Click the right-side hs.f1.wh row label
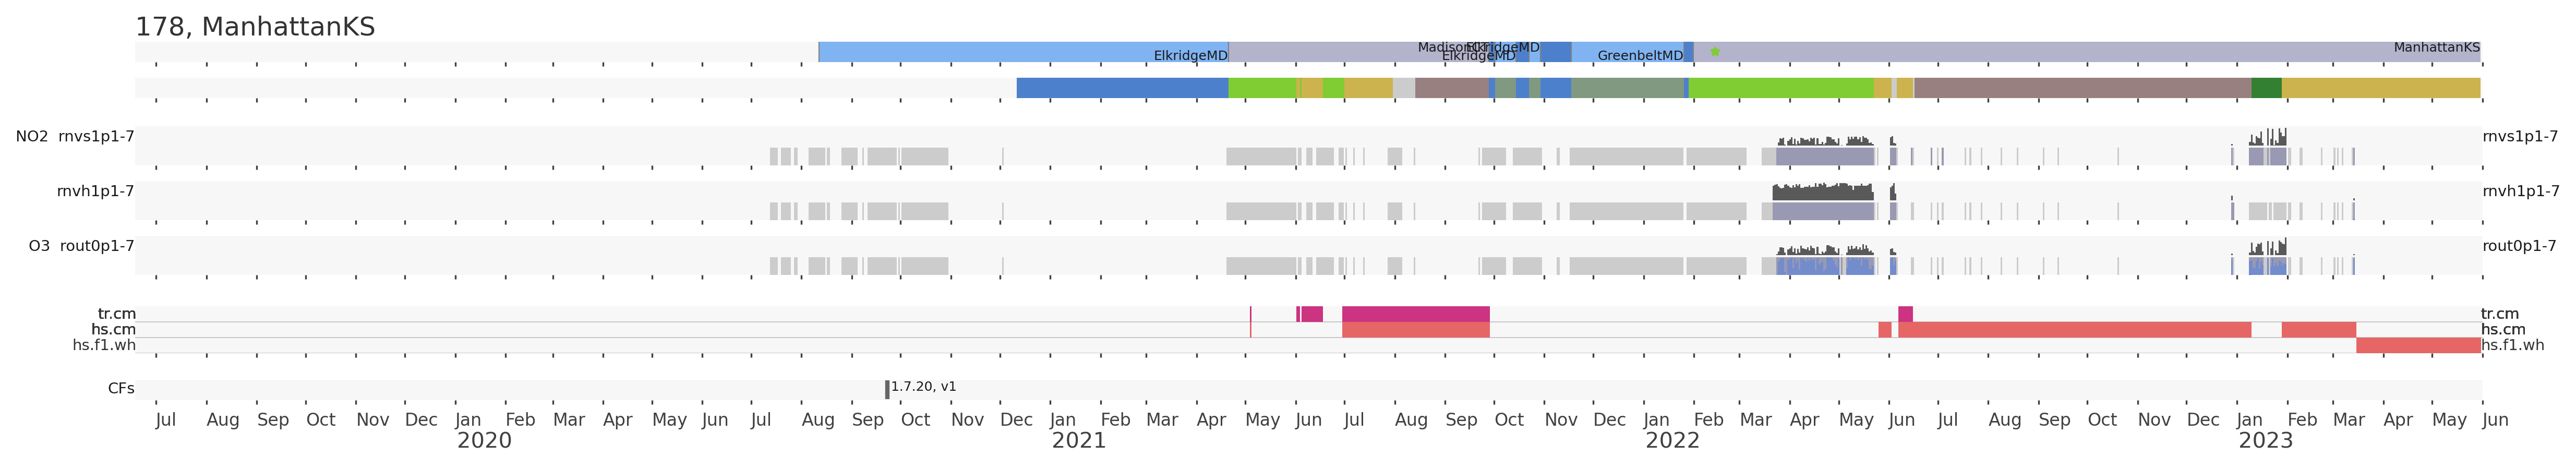This screenshot has width=2576, height=468. coord(2512,345)
